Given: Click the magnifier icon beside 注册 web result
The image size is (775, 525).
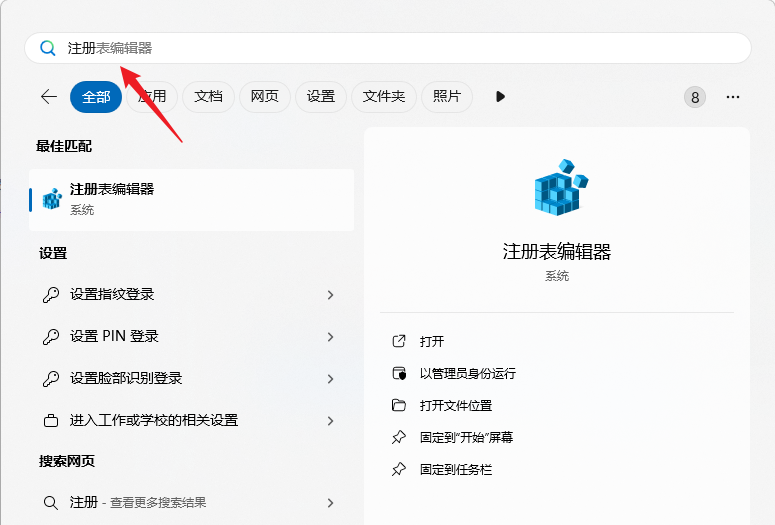Looking at the screenshot, I should 51,503.
